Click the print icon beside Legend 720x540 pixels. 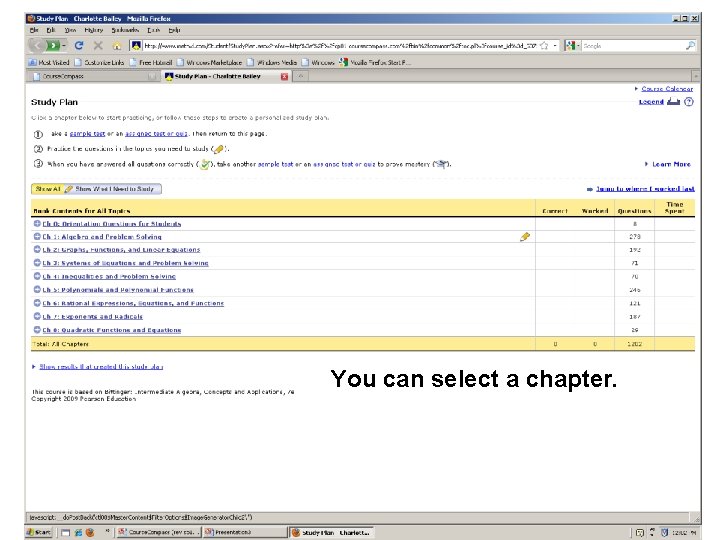pyautogui.click(x=673, y=101)
